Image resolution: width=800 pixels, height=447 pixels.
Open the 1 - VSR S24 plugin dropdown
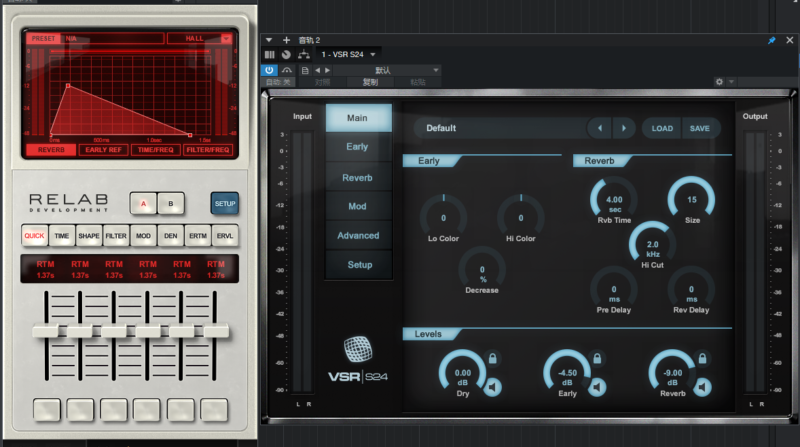pos(348,54)
